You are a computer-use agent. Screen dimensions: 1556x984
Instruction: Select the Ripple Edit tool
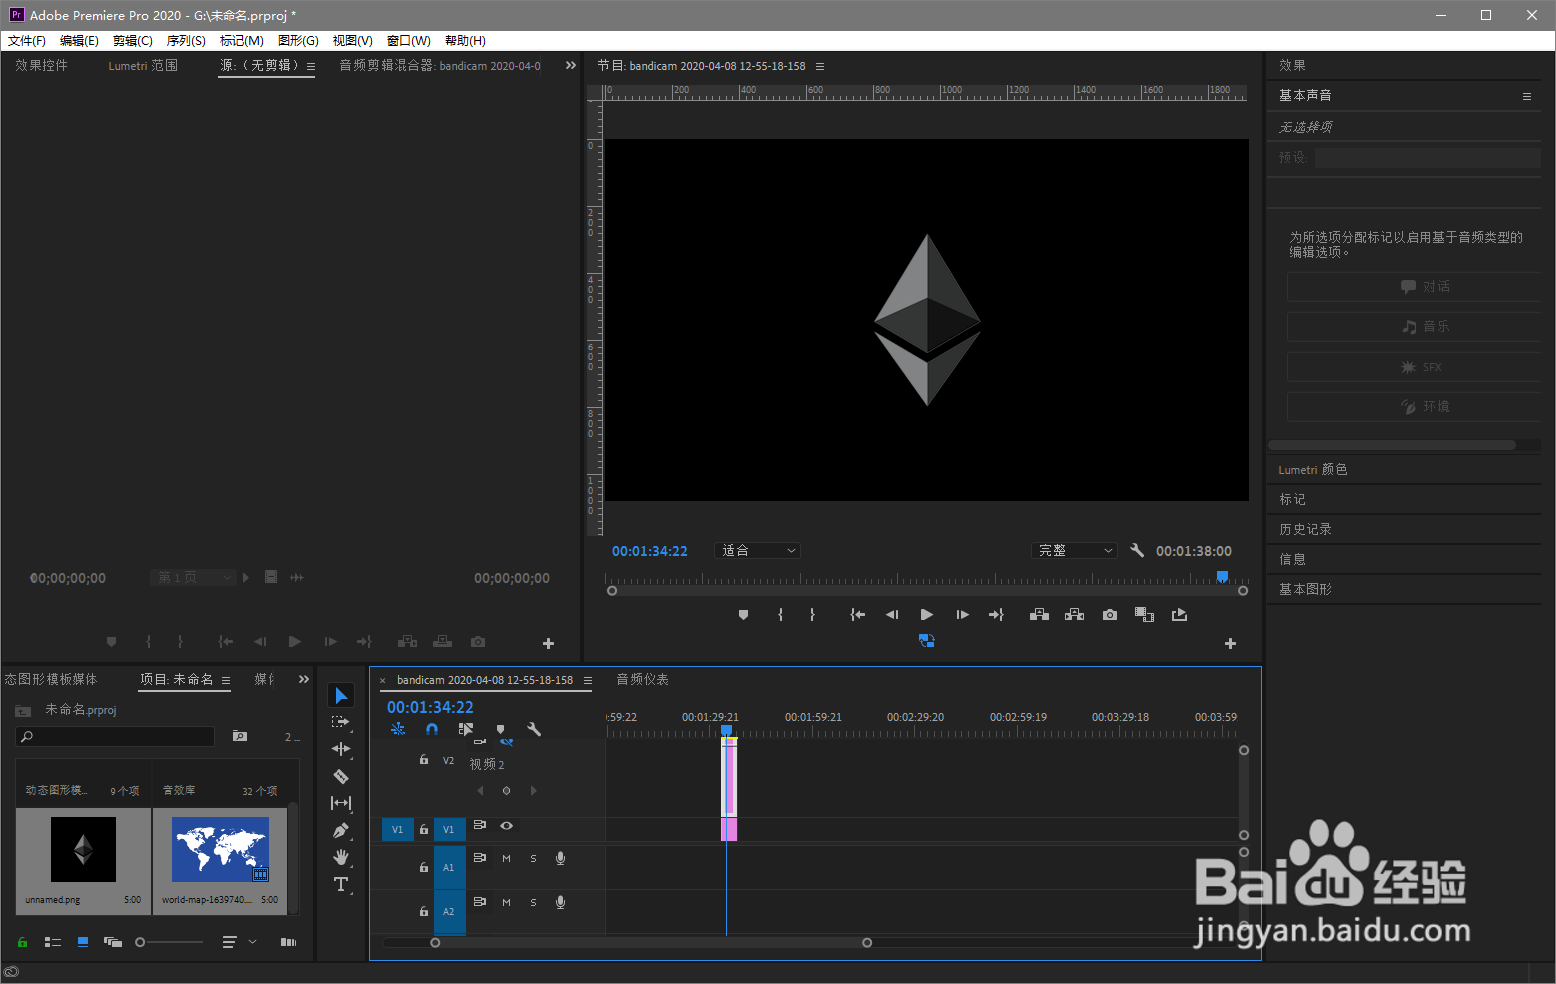pyautogui.click(x=341, y=749)
